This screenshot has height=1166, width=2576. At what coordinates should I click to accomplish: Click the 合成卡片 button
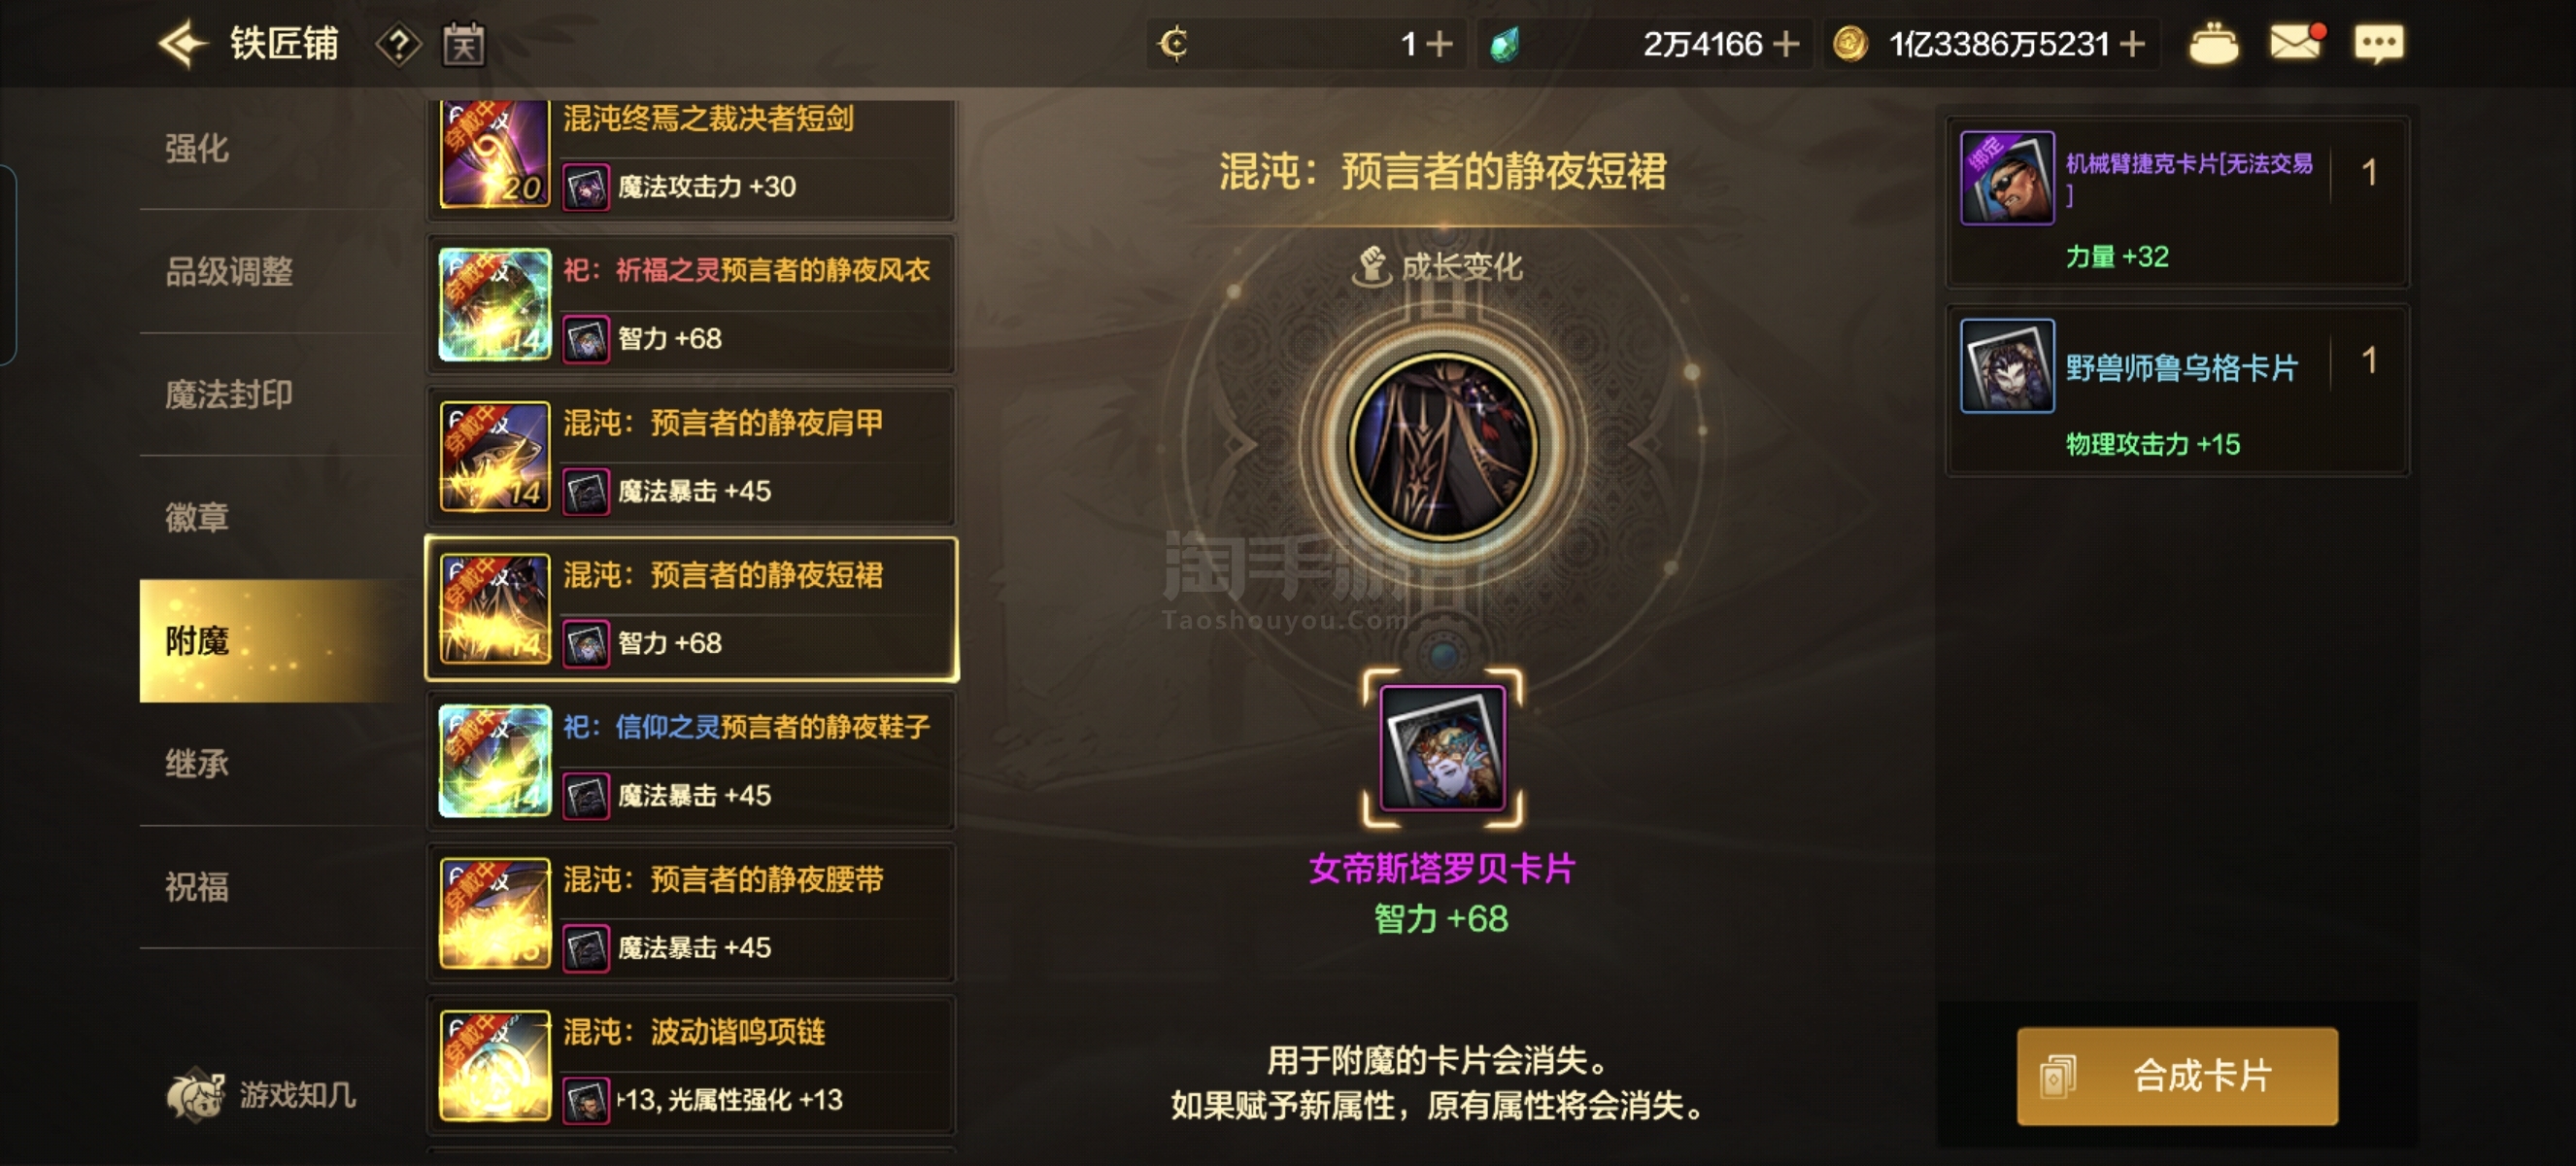pos(2176,1076)
